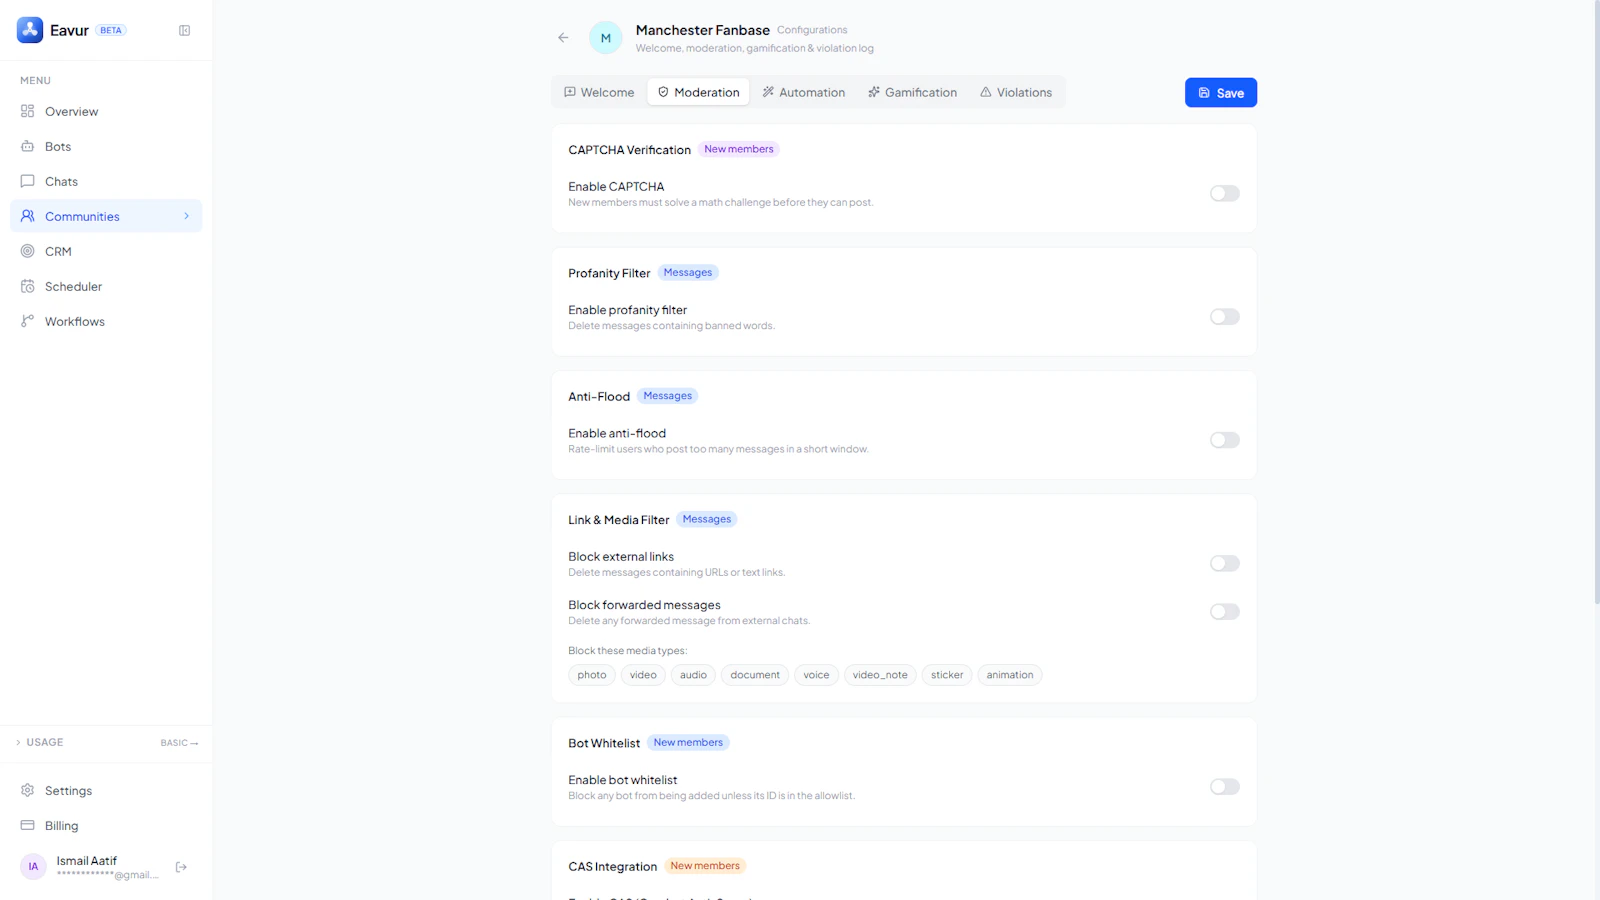Screen dimensions: 1600x900
Task: Click the BETA badge
Action: click(111, 30)
